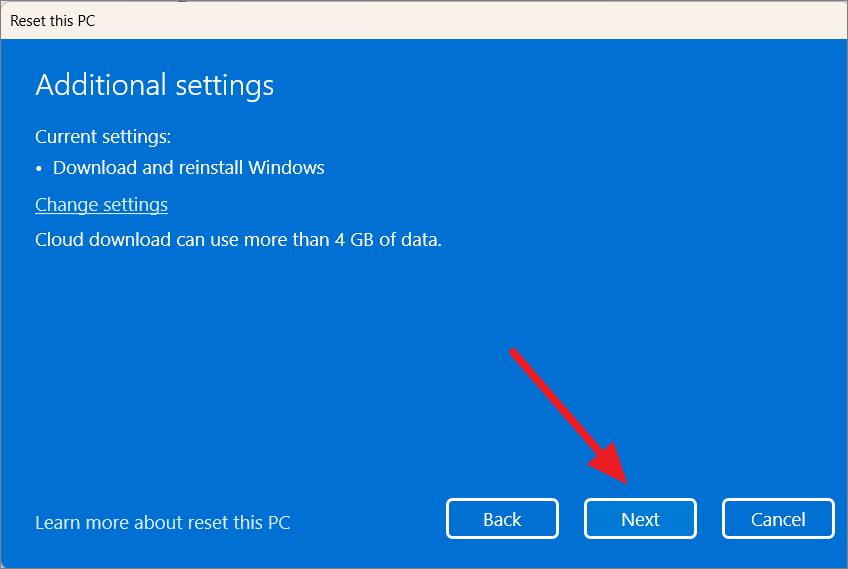Proceed to the next reset step
848x569 pixels.
[x=640, y=519]
